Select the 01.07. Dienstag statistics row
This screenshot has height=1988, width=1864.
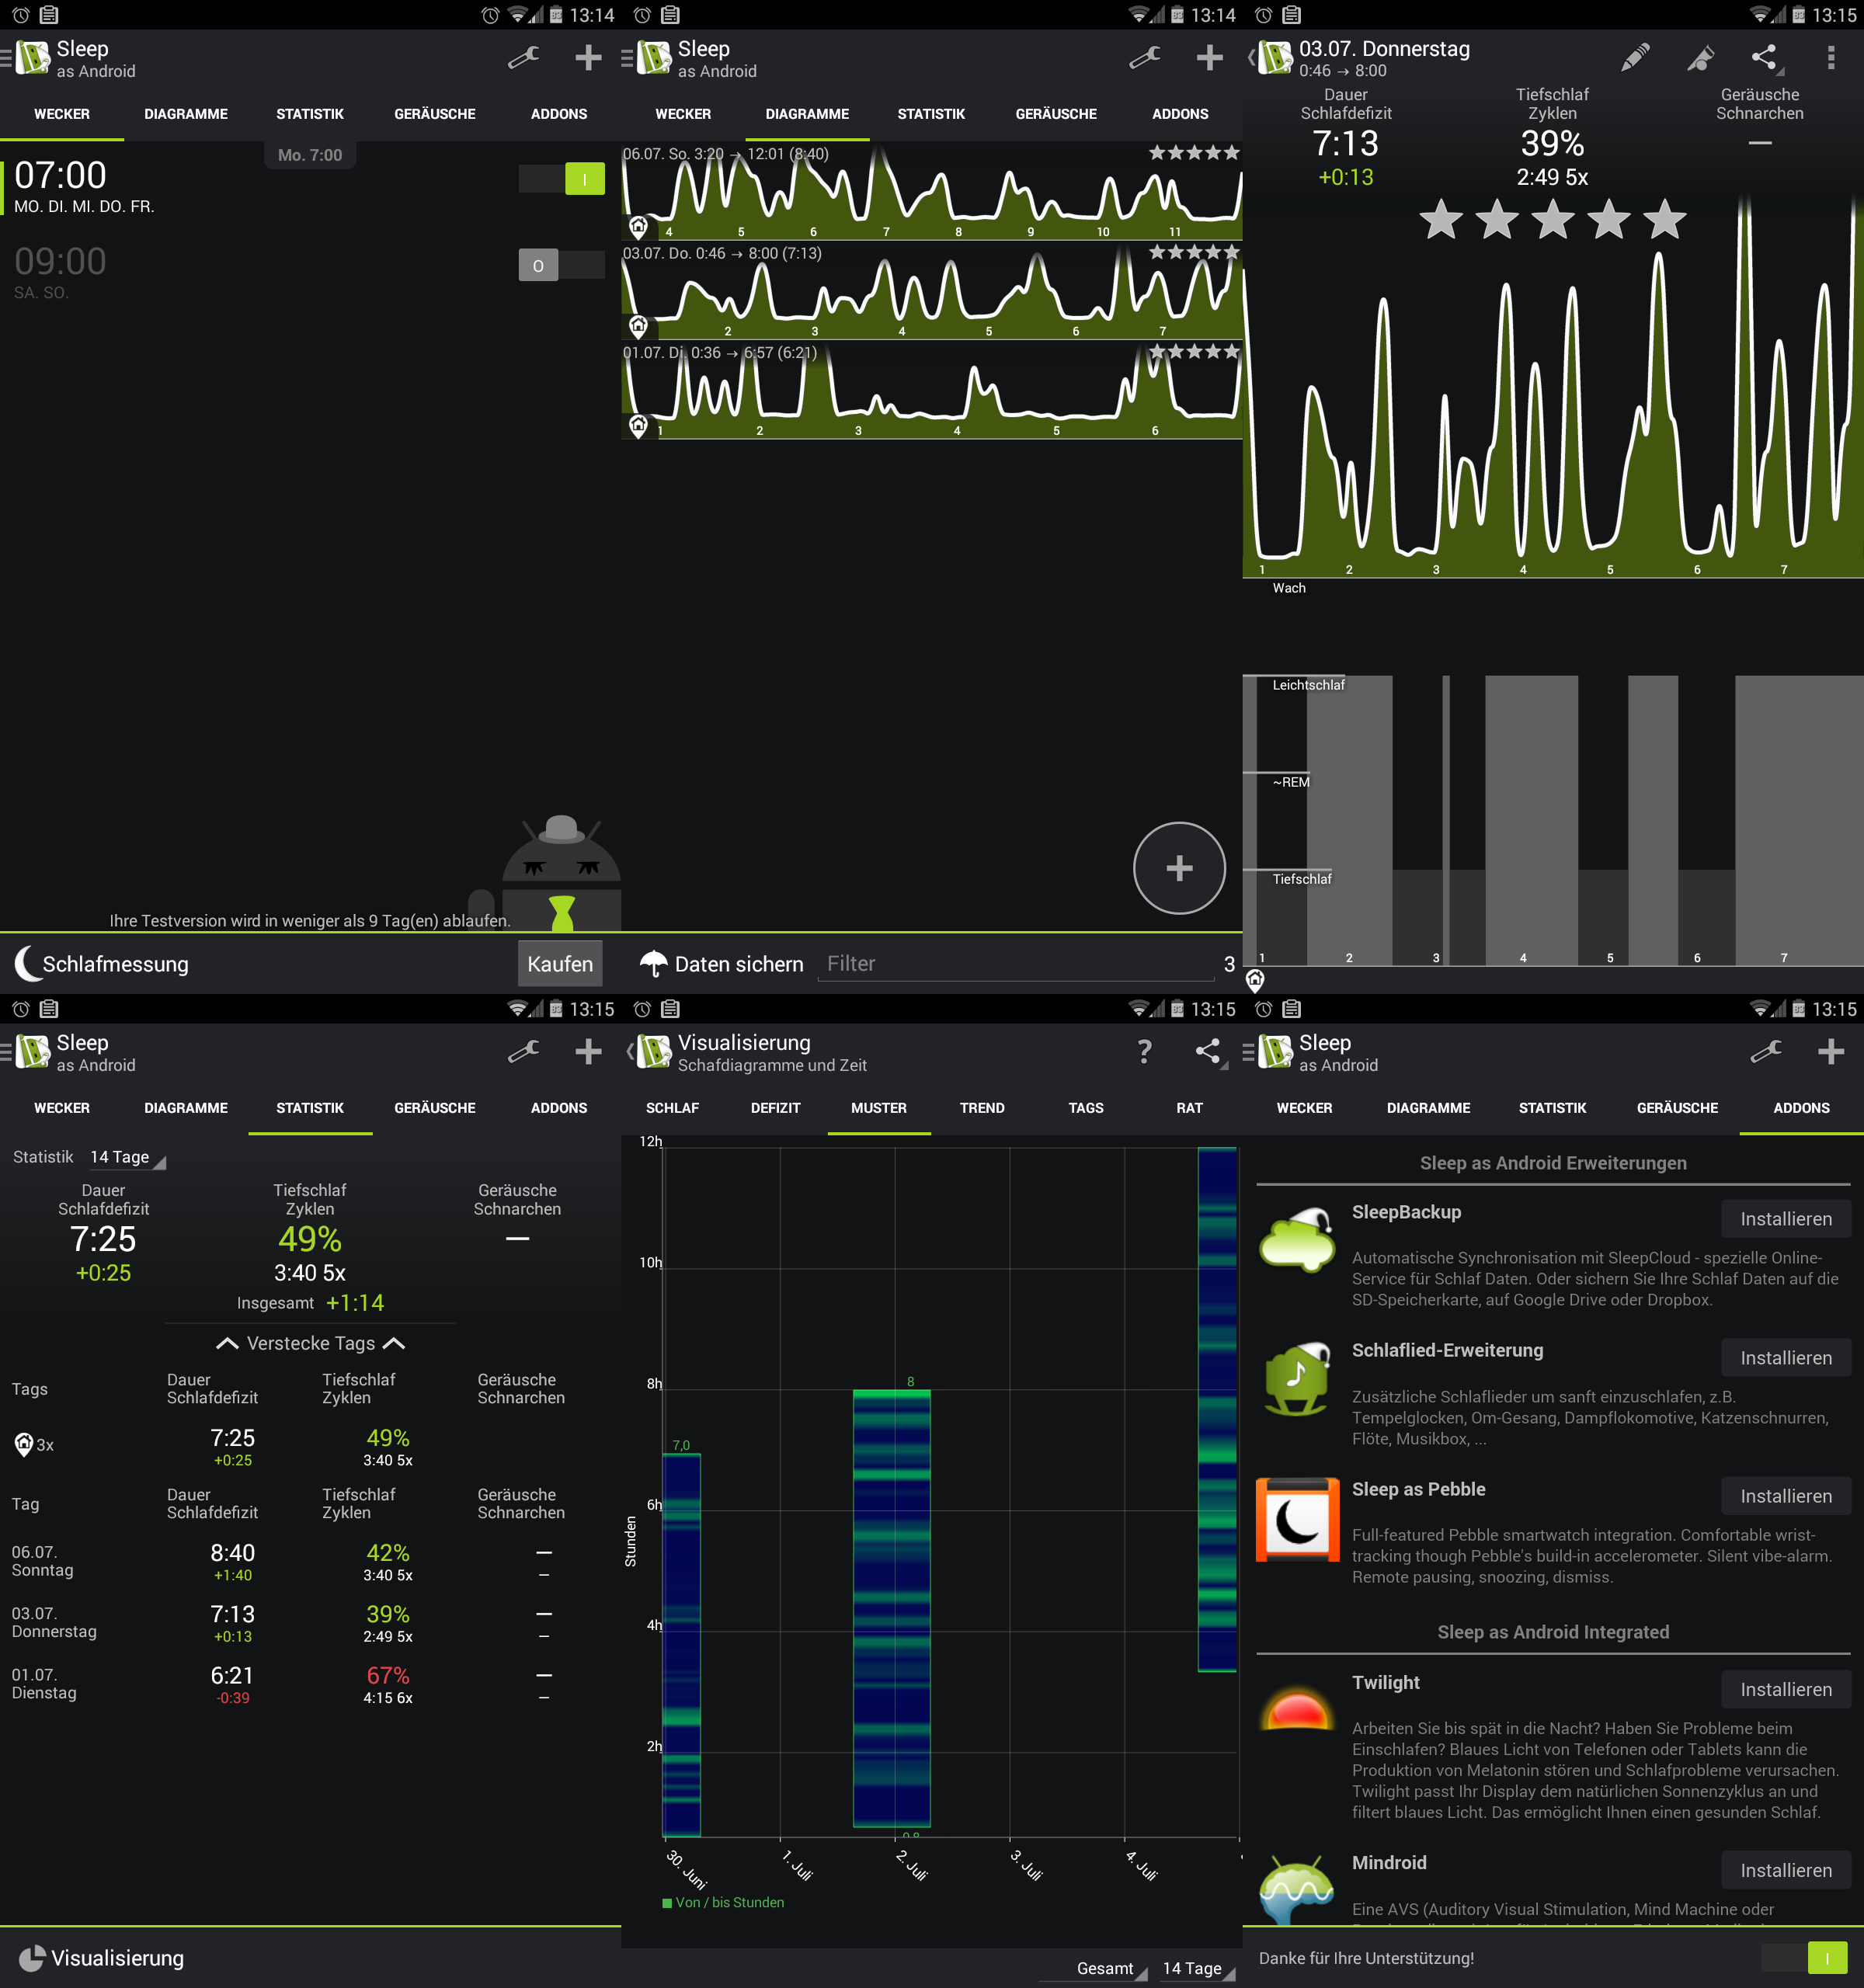click(310, 1684)
